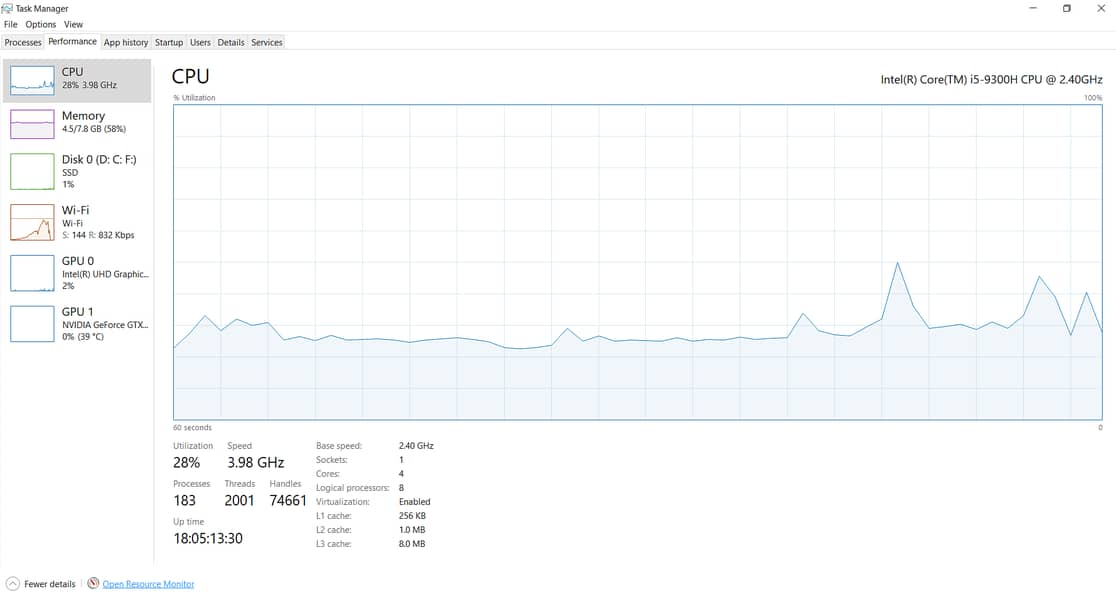Screen dimensions: 1116x600
Task: Open the File menu
Action: (11, 24)
